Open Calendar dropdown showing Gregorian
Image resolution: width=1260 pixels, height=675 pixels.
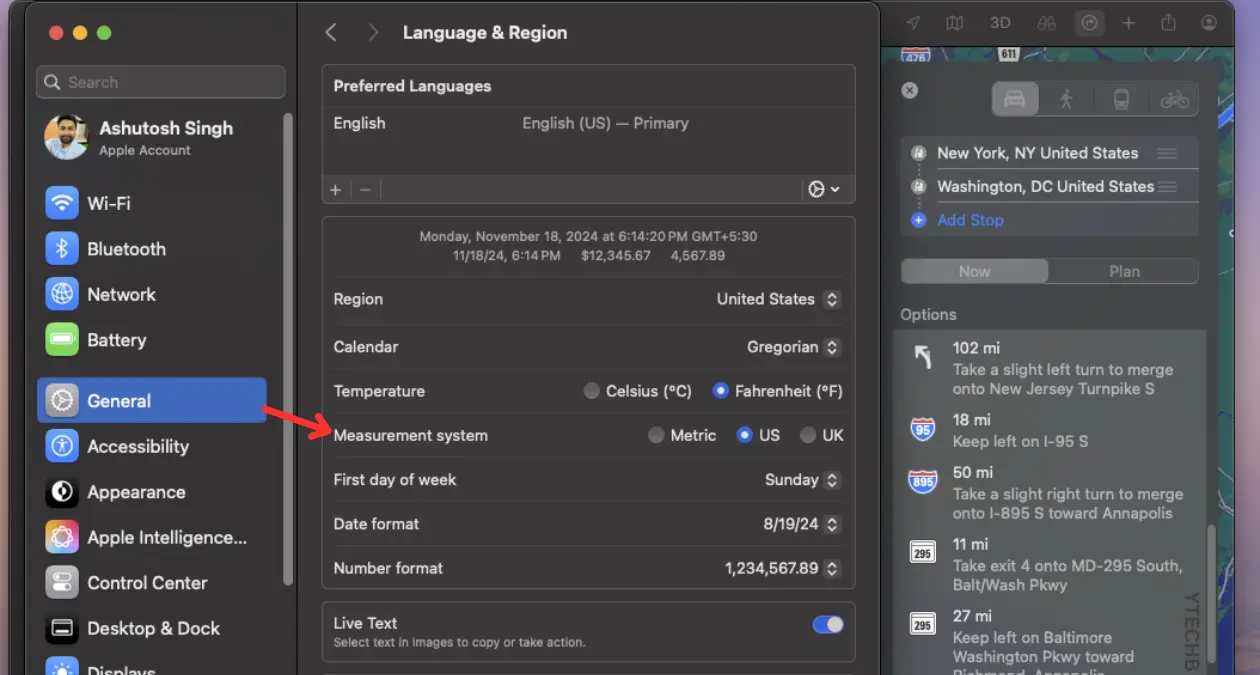(793, 347)
